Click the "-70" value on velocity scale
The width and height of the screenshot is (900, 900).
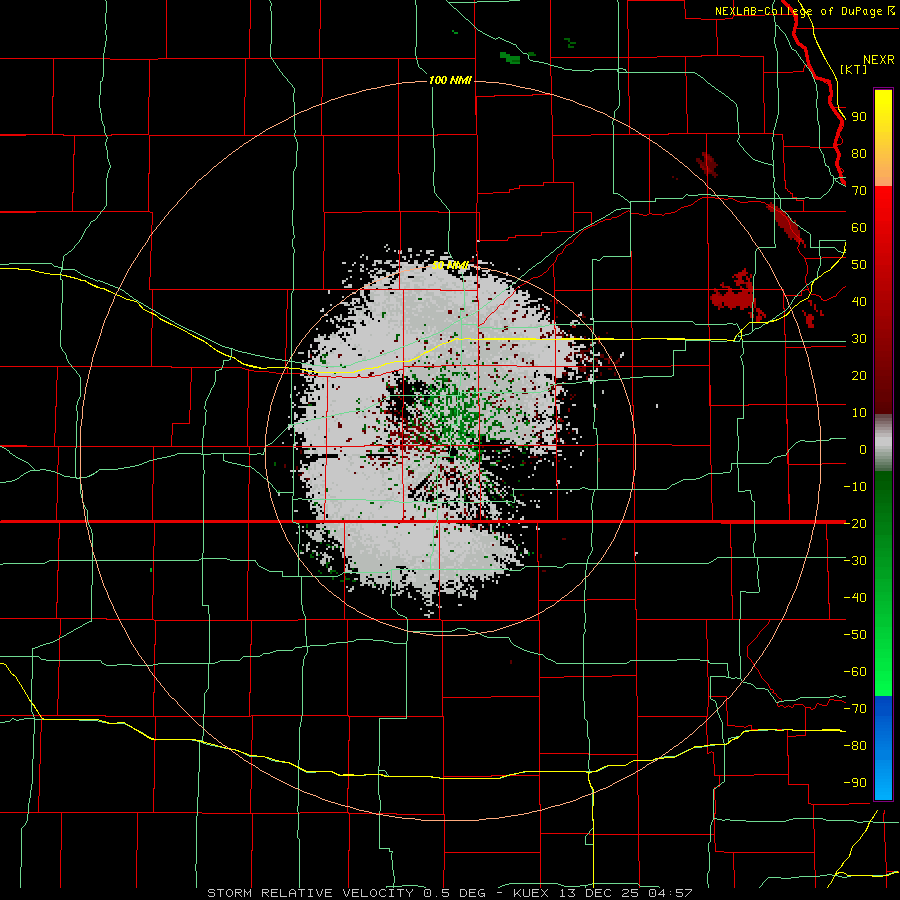[x=855, y=709]
